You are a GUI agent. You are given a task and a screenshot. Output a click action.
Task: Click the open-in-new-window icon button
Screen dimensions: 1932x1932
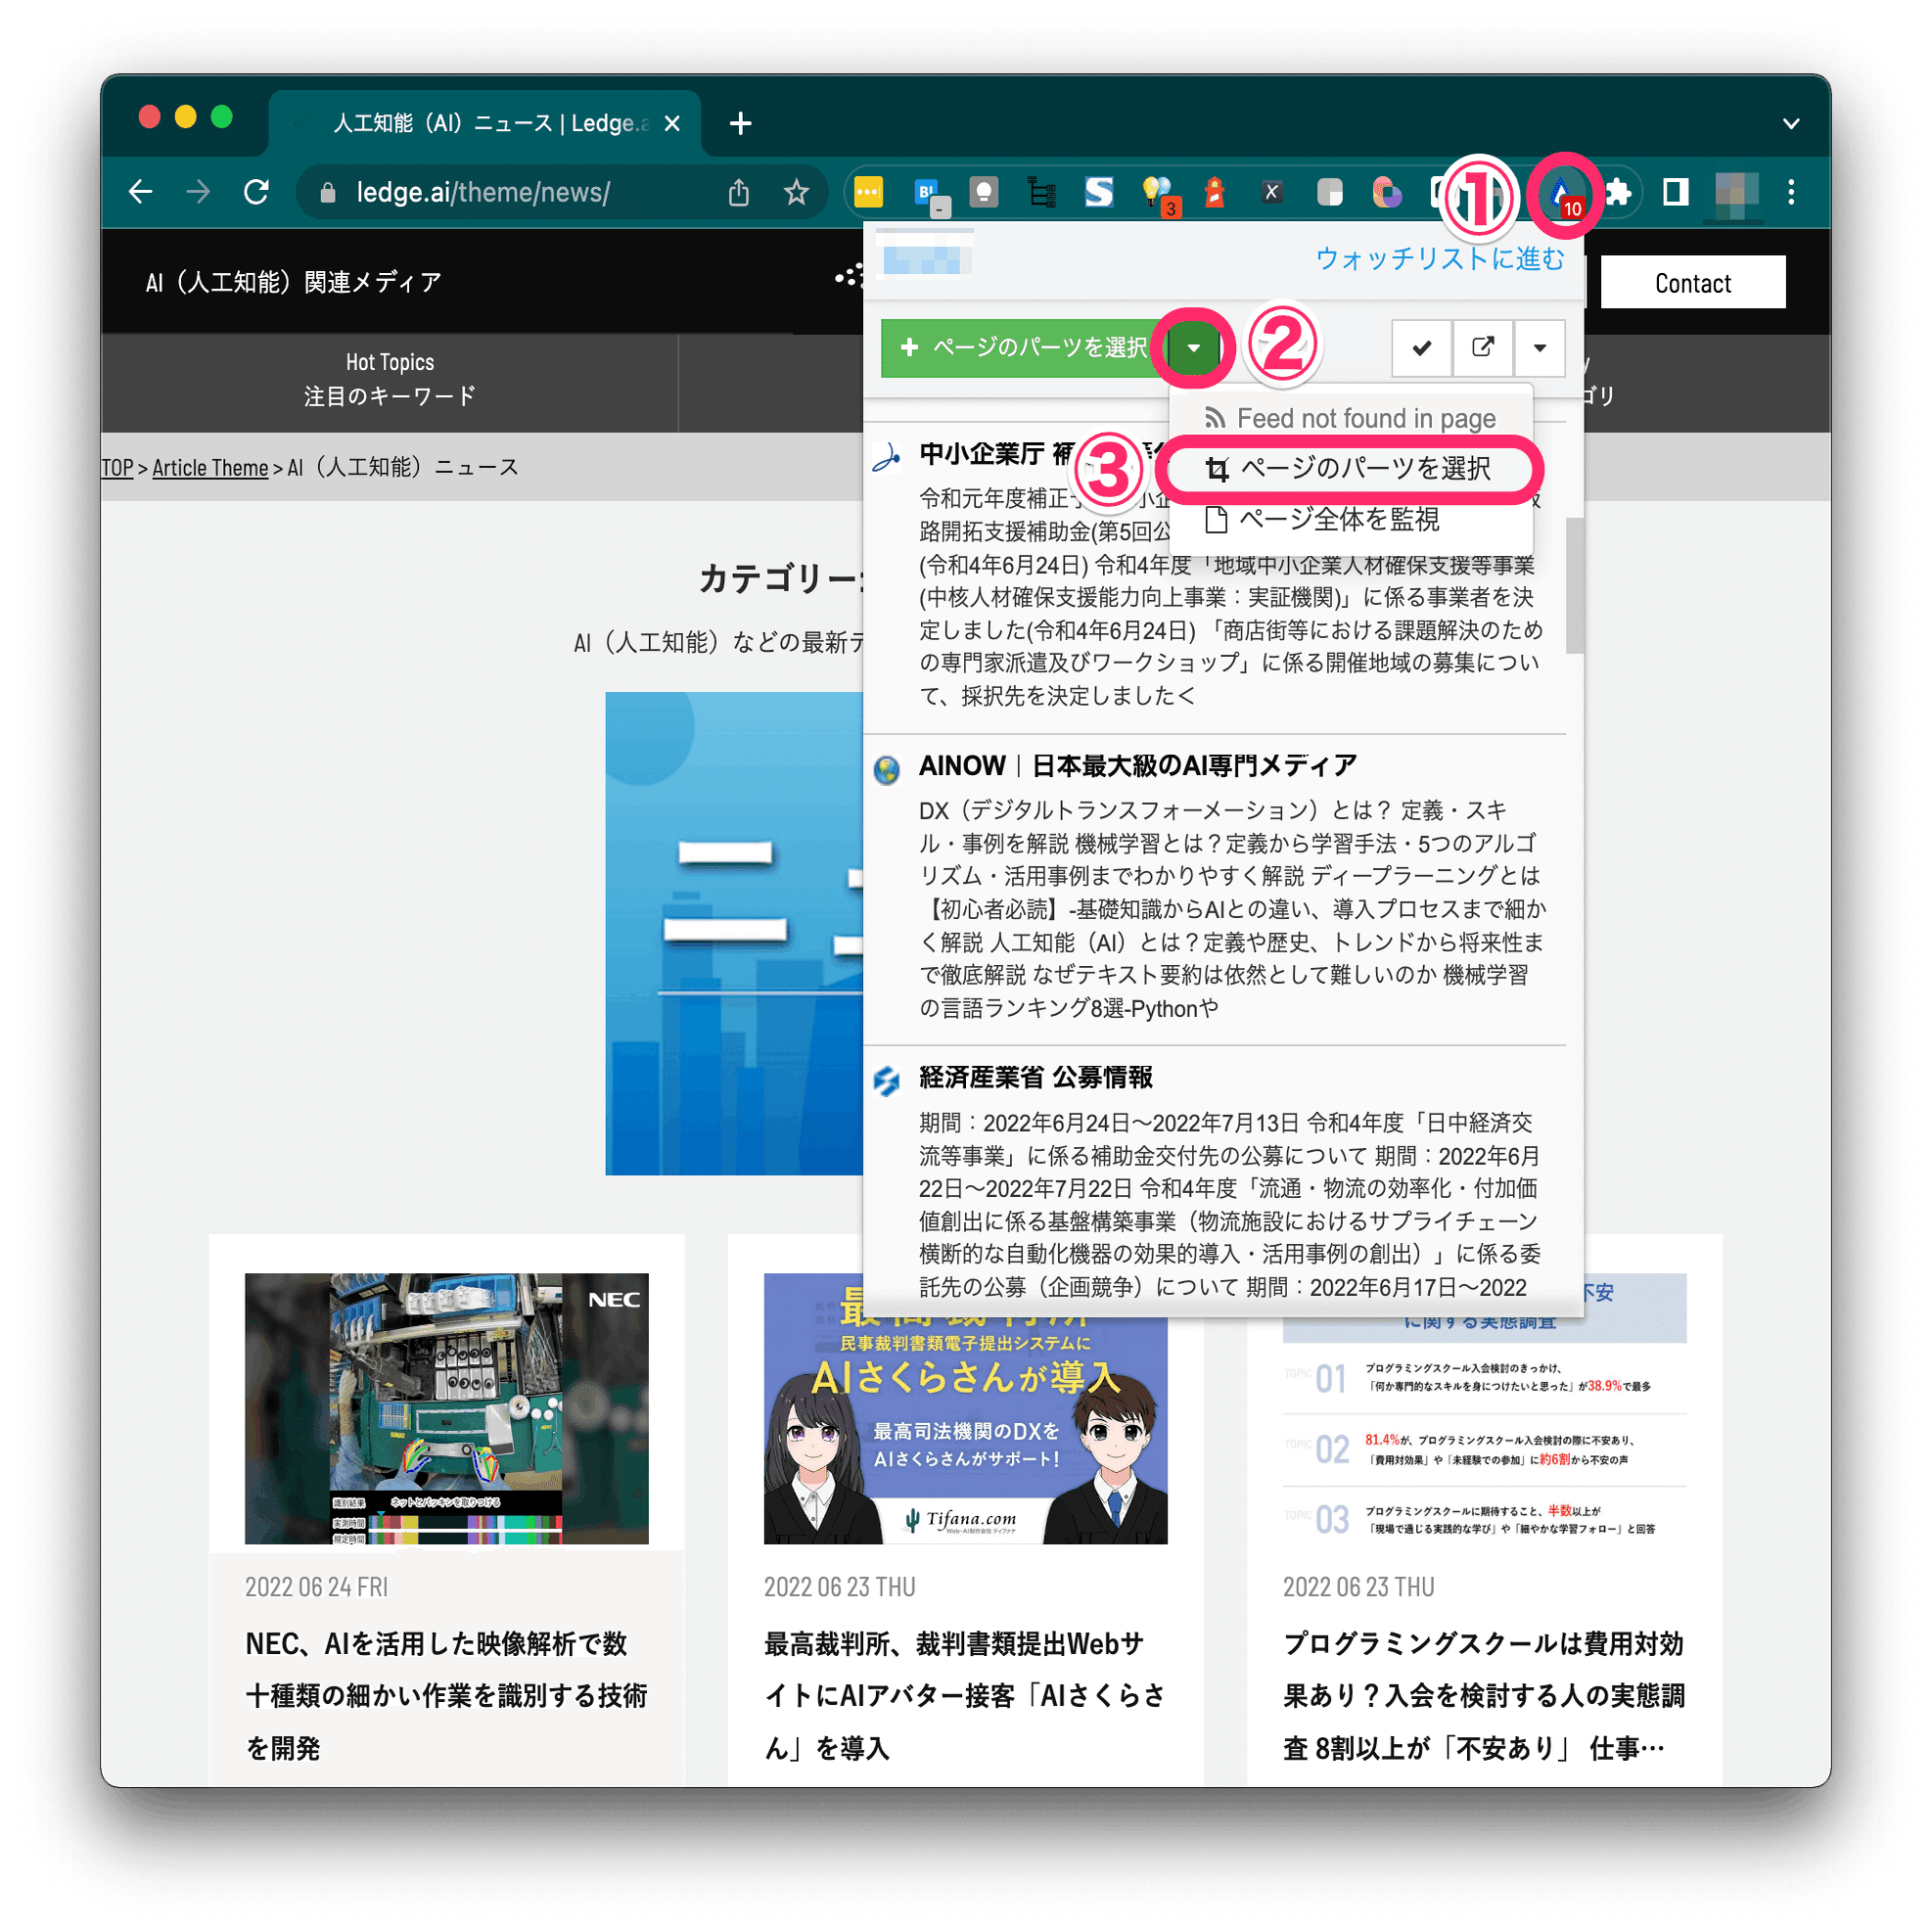click(x=1483, y=348)
